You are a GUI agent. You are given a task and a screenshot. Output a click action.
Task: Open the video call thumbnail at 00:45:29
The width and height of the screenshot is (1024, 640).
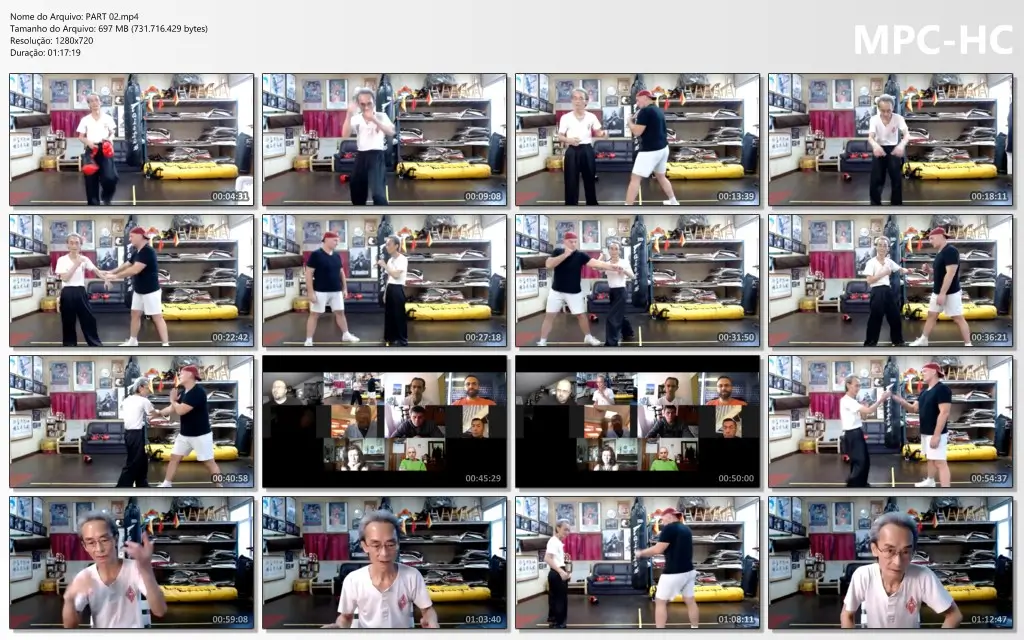click(x=385, y=422)
